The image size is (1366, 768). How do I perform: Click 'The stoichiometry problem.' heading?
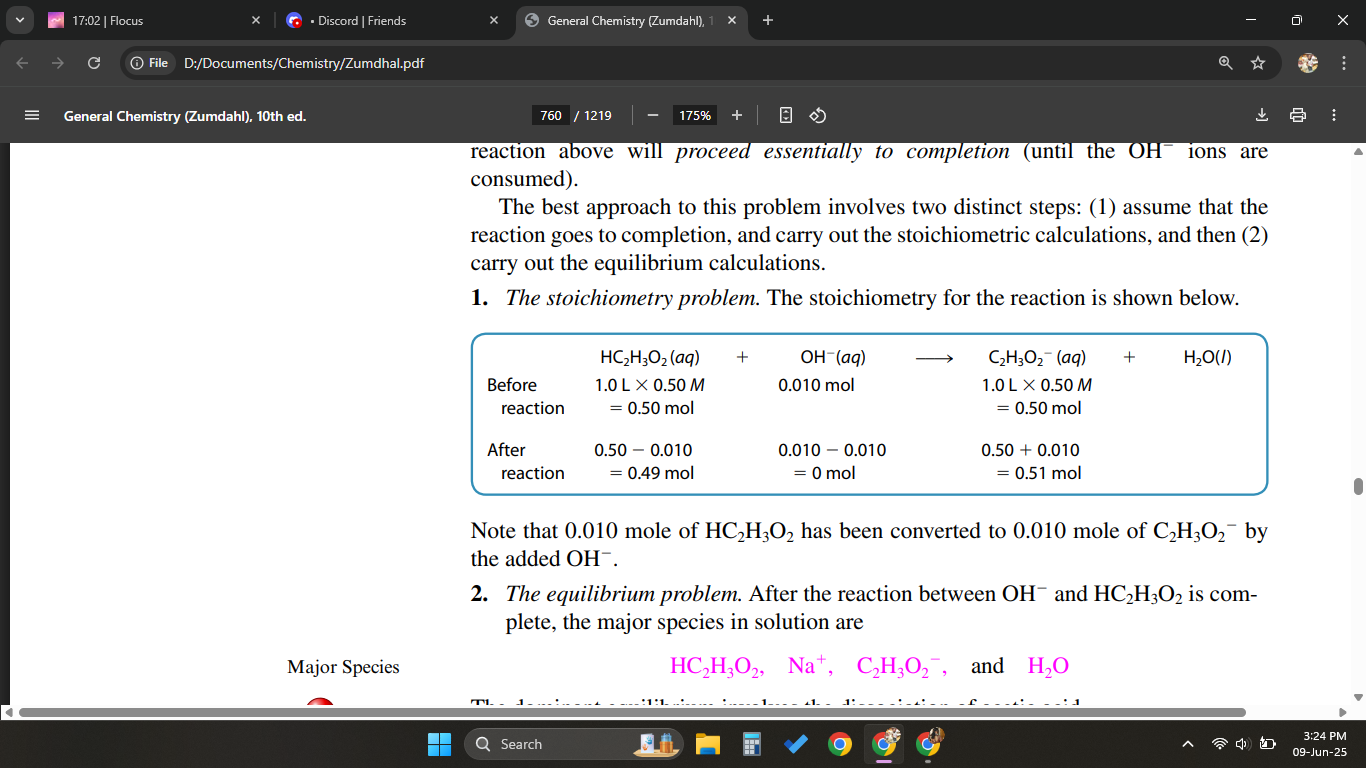click(633, 298)
